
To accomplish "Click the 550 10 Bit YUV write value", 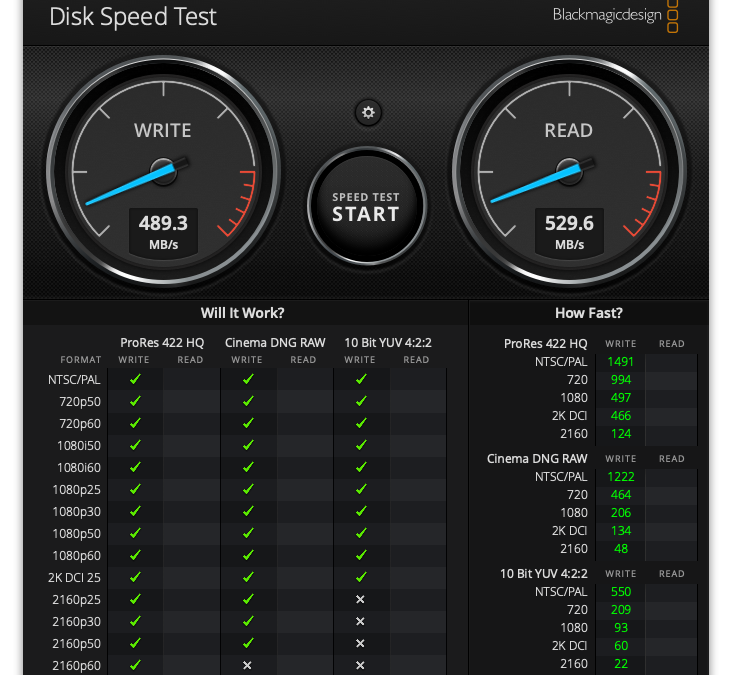I will tap(620, 592).
